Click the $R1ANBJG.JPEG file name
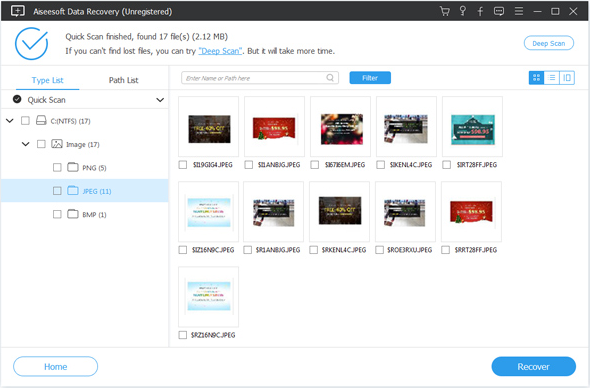Viewport: 590px width, 388px height. (278, 250)
